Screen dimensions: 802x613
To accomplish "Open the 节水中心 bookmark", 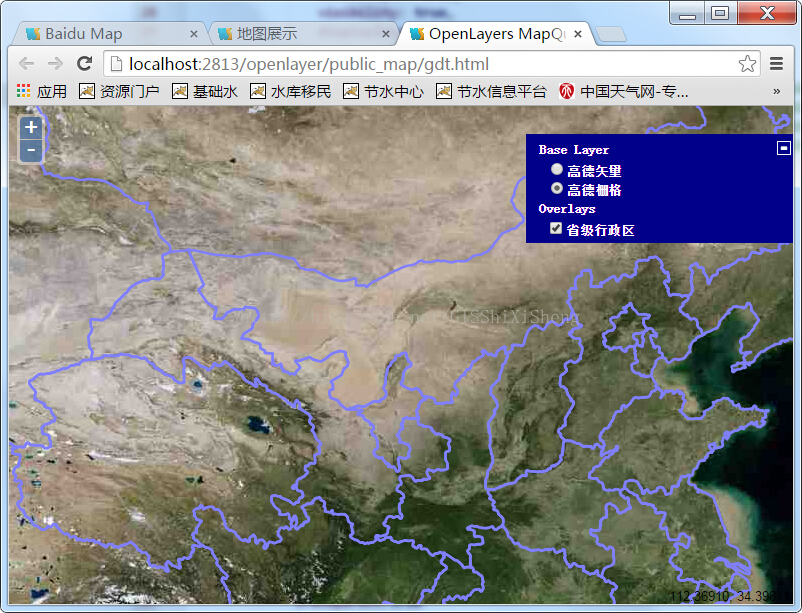I will click(x=384, y=92).
